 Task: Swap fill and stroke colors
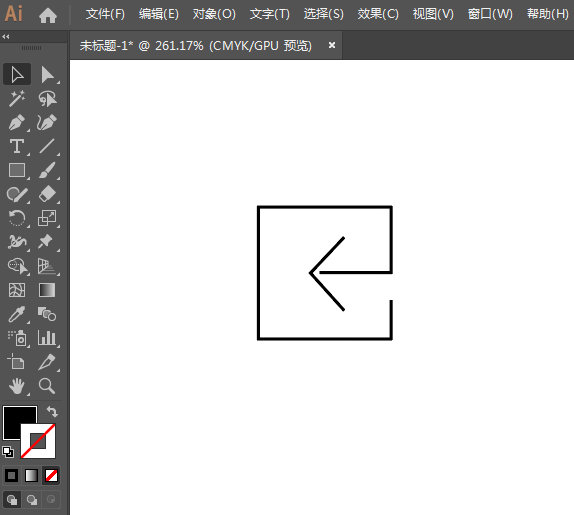[x=52, y=411]
